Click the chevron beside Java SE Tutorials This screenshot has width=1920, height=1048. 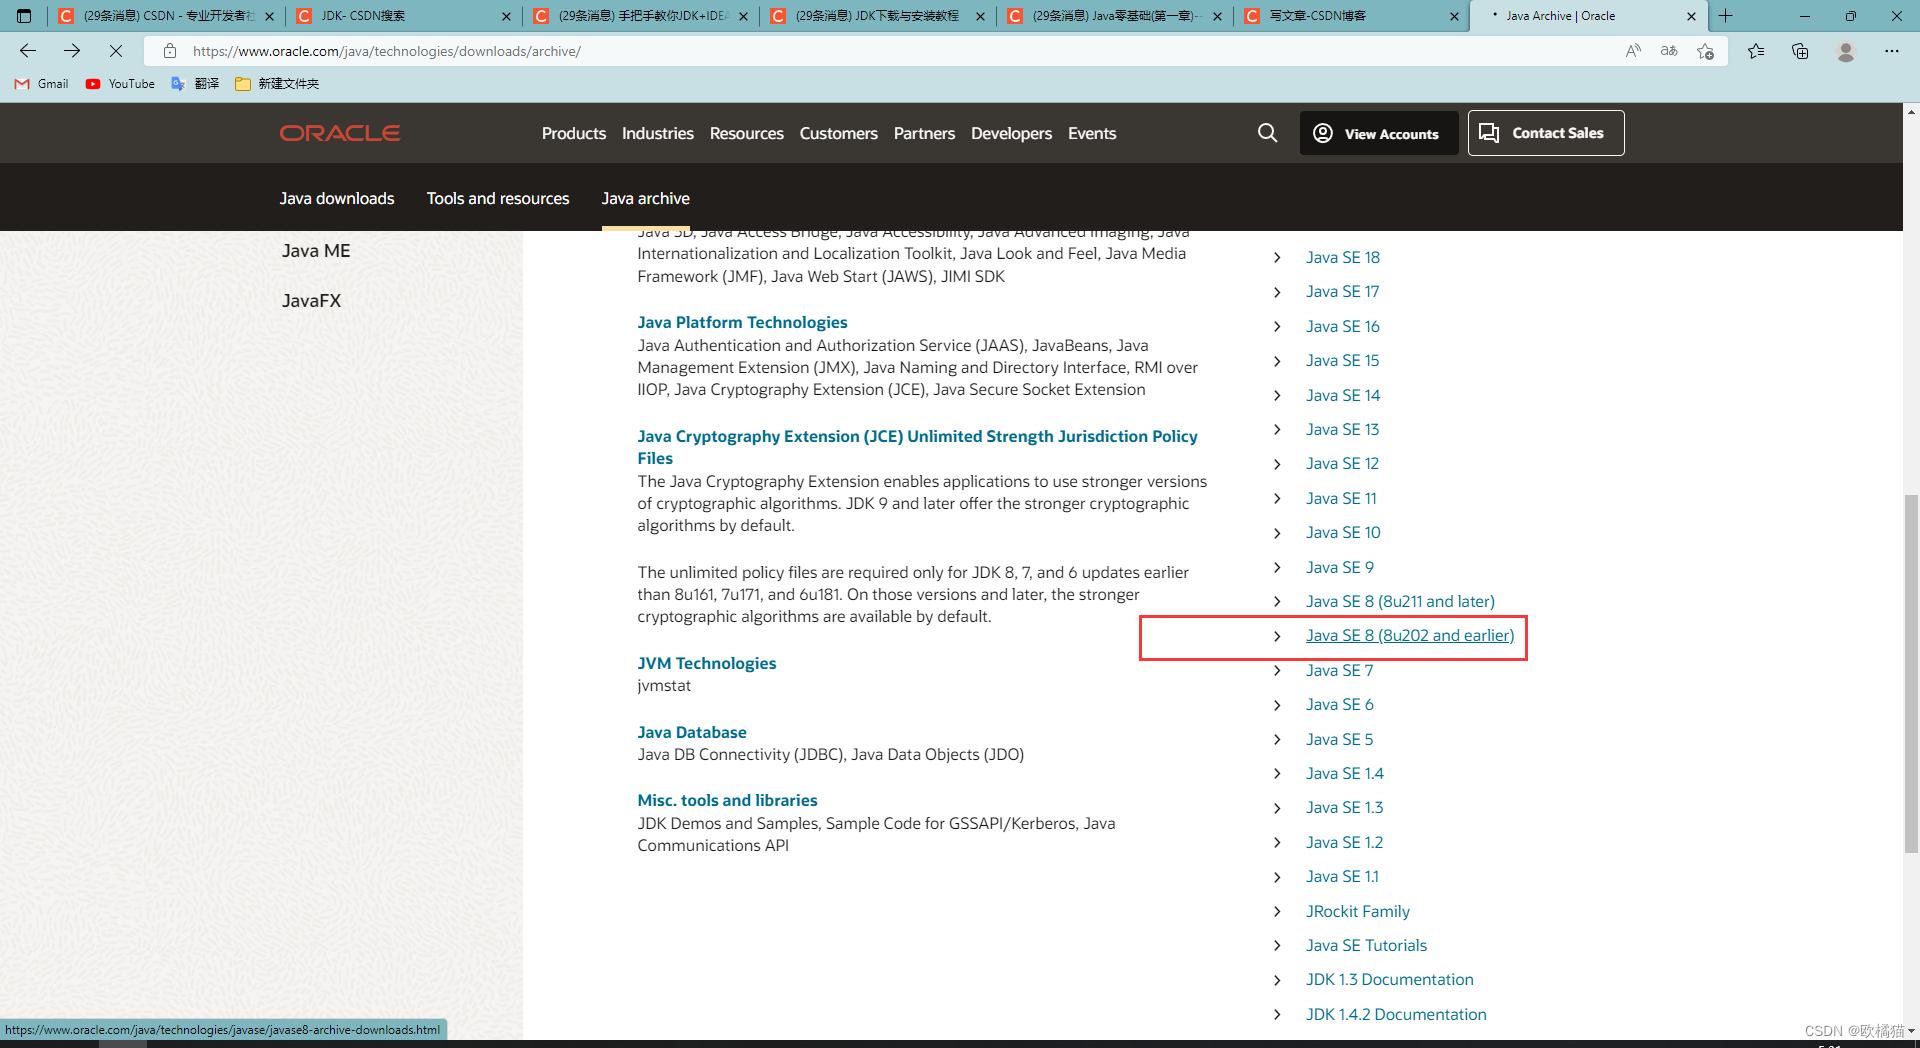pos(1277,946)
